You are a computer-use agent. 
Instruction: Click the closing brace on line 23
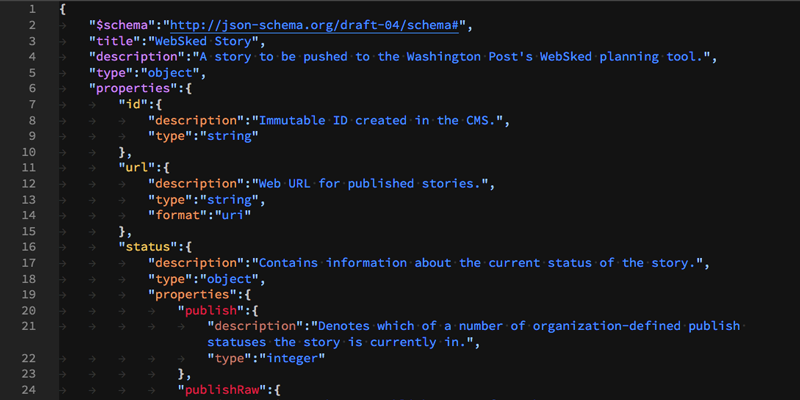click(181, 373)
